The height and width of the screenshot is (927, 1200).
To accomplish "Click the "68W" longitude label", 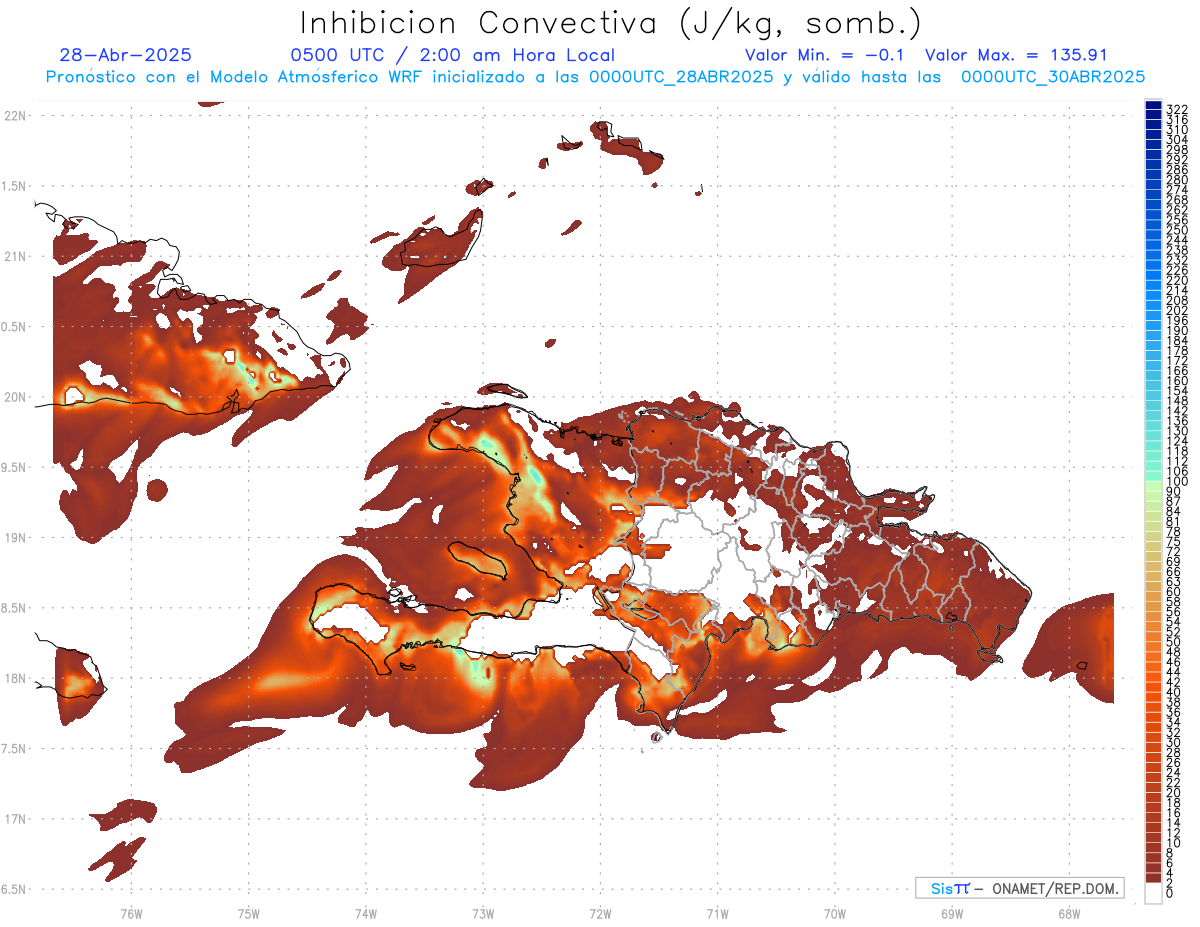I will tap(1068, 914).
